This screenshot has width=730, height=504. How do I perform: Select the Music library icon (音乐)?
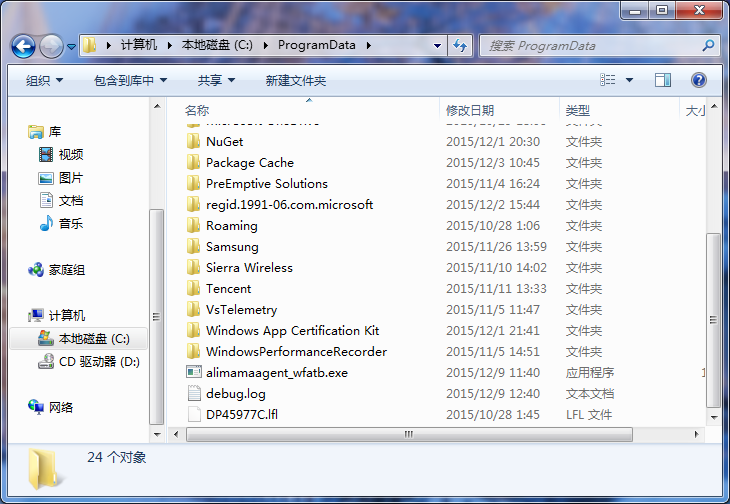click(x=46, y=223)
